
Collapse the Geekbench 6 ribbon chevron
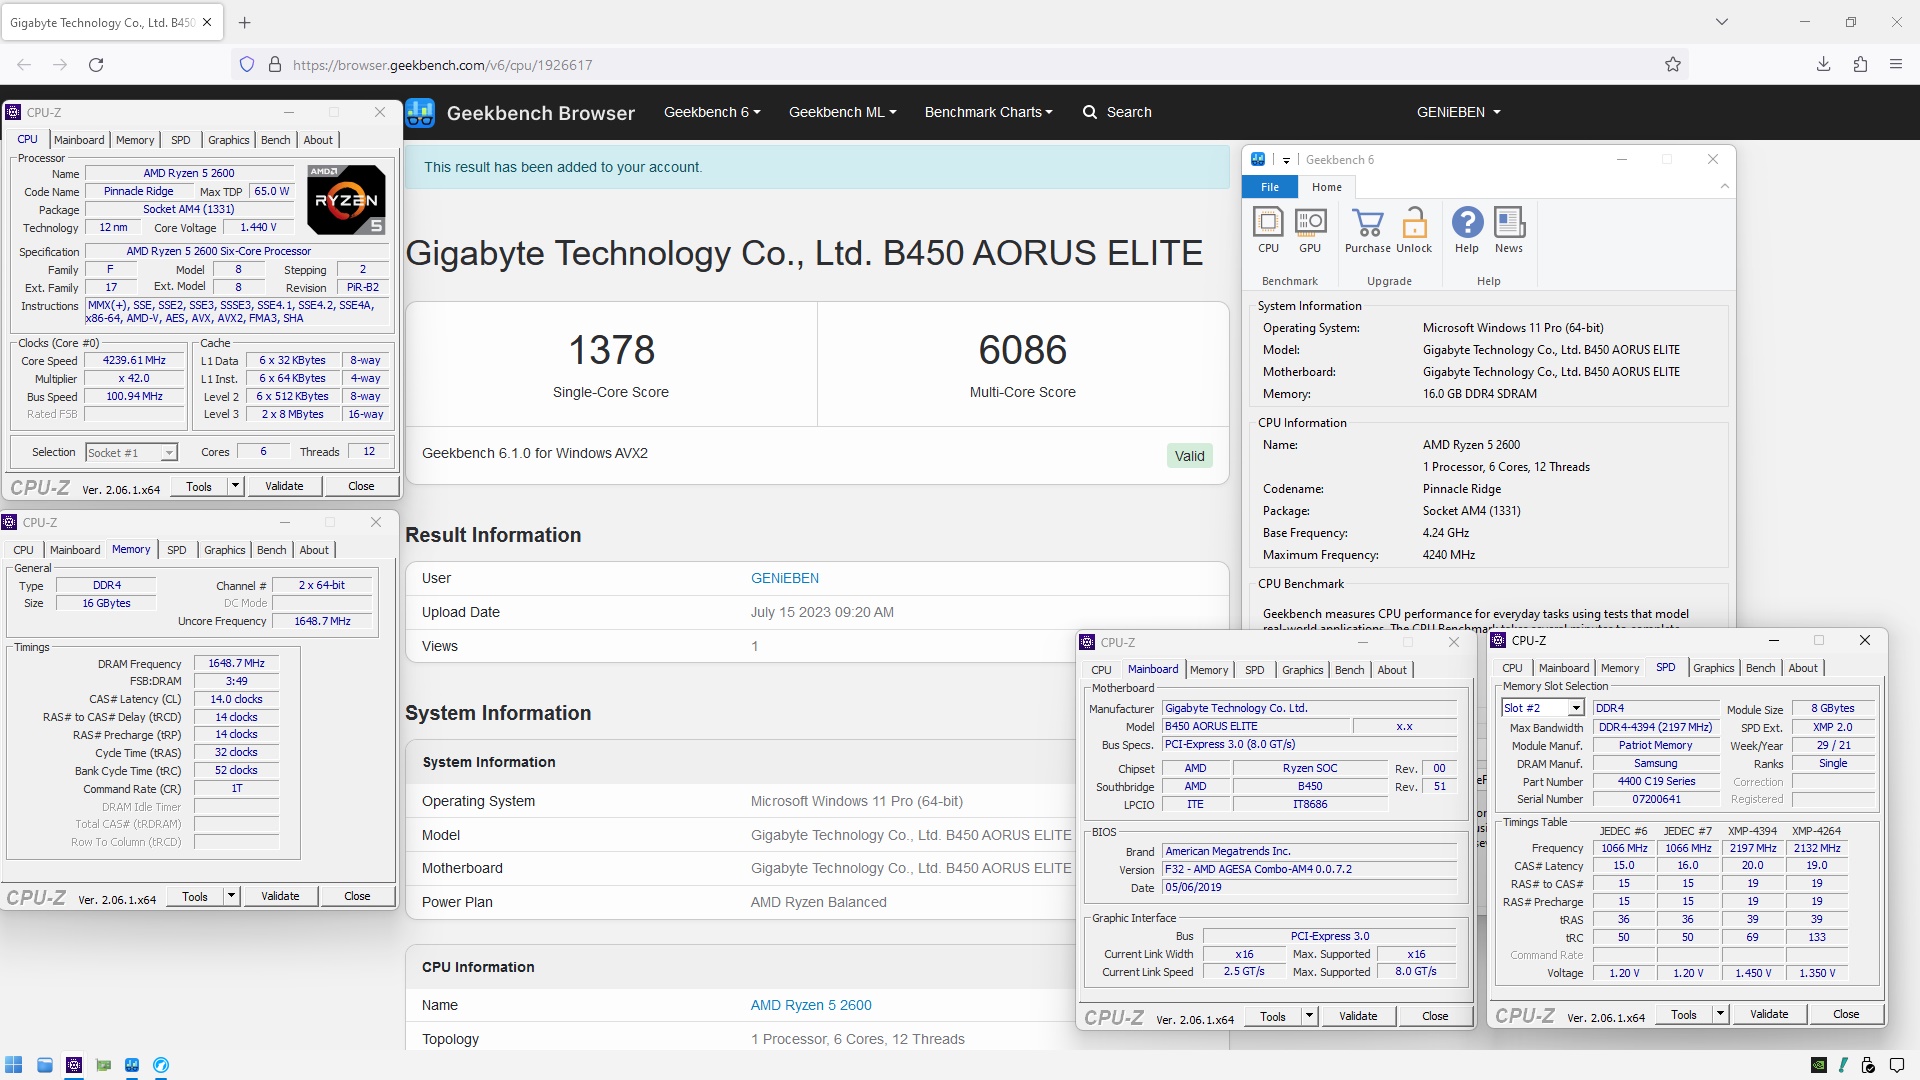pos(1724,187)
